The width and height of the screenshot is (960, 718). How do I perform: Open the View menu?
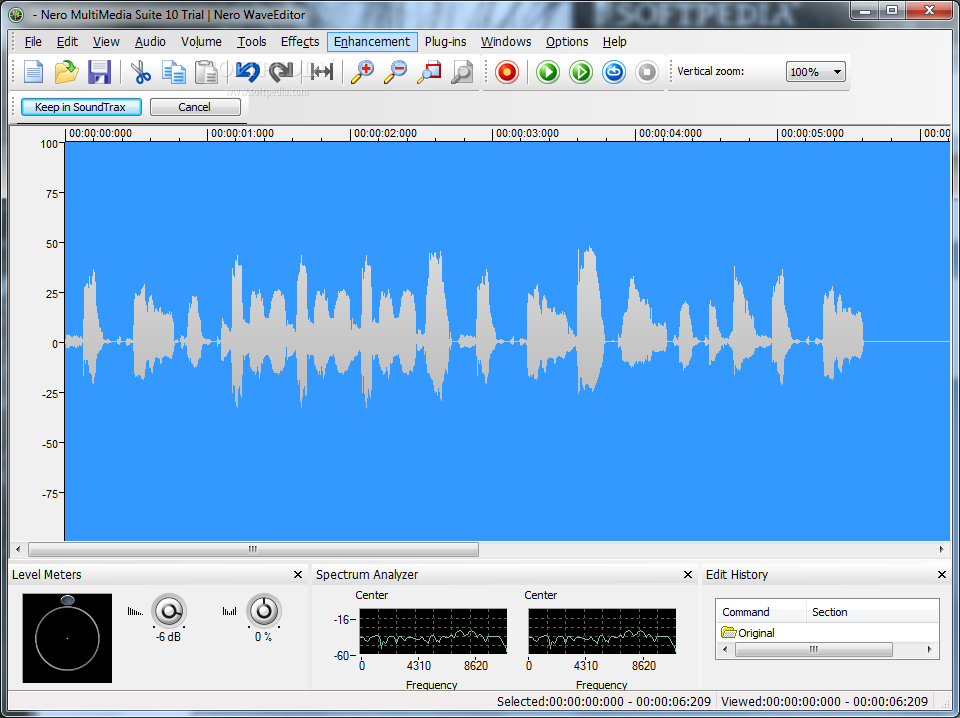click(x=106, y=42)
